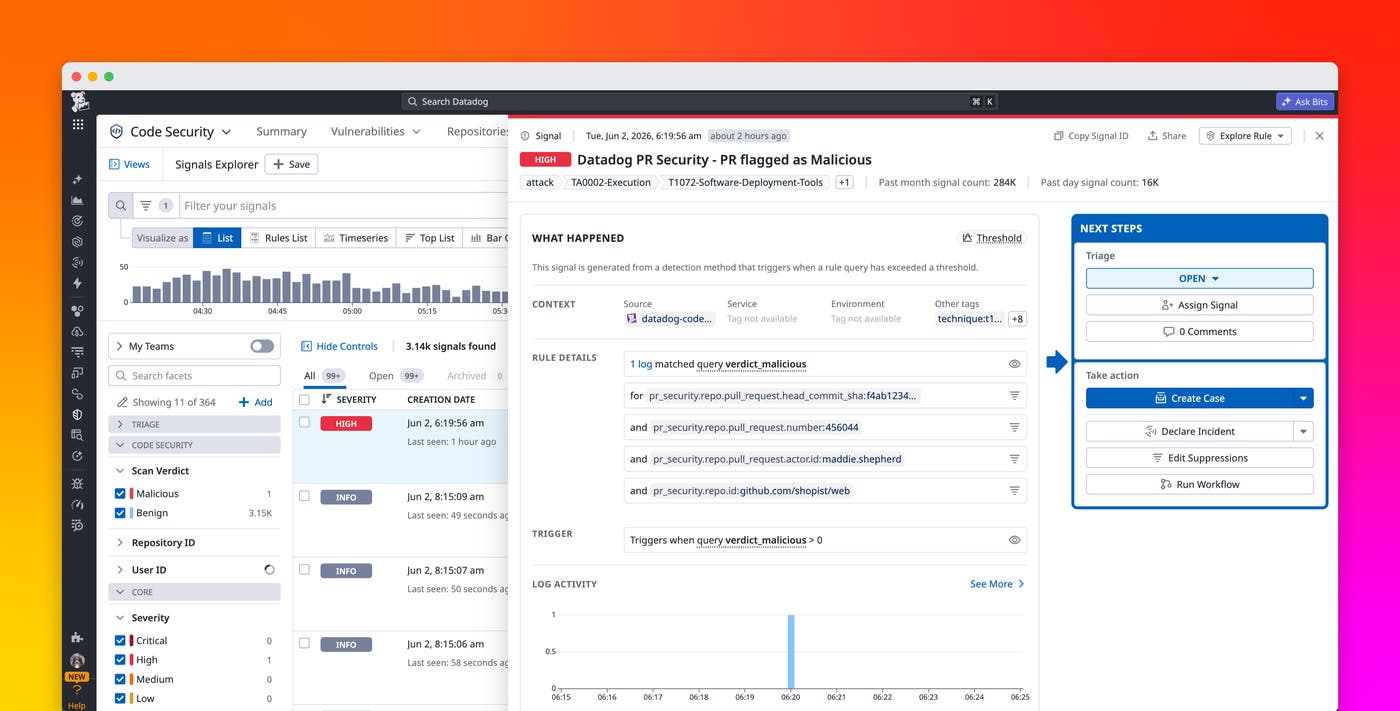Tick the select-all signals header checkbox

point(305,400)
